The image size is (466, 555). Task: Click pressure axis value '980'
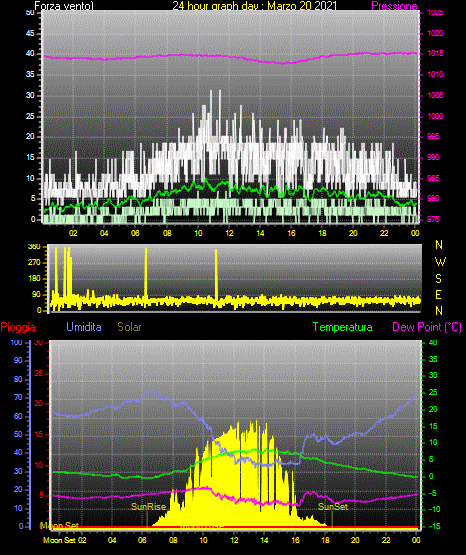coord(433,198)
